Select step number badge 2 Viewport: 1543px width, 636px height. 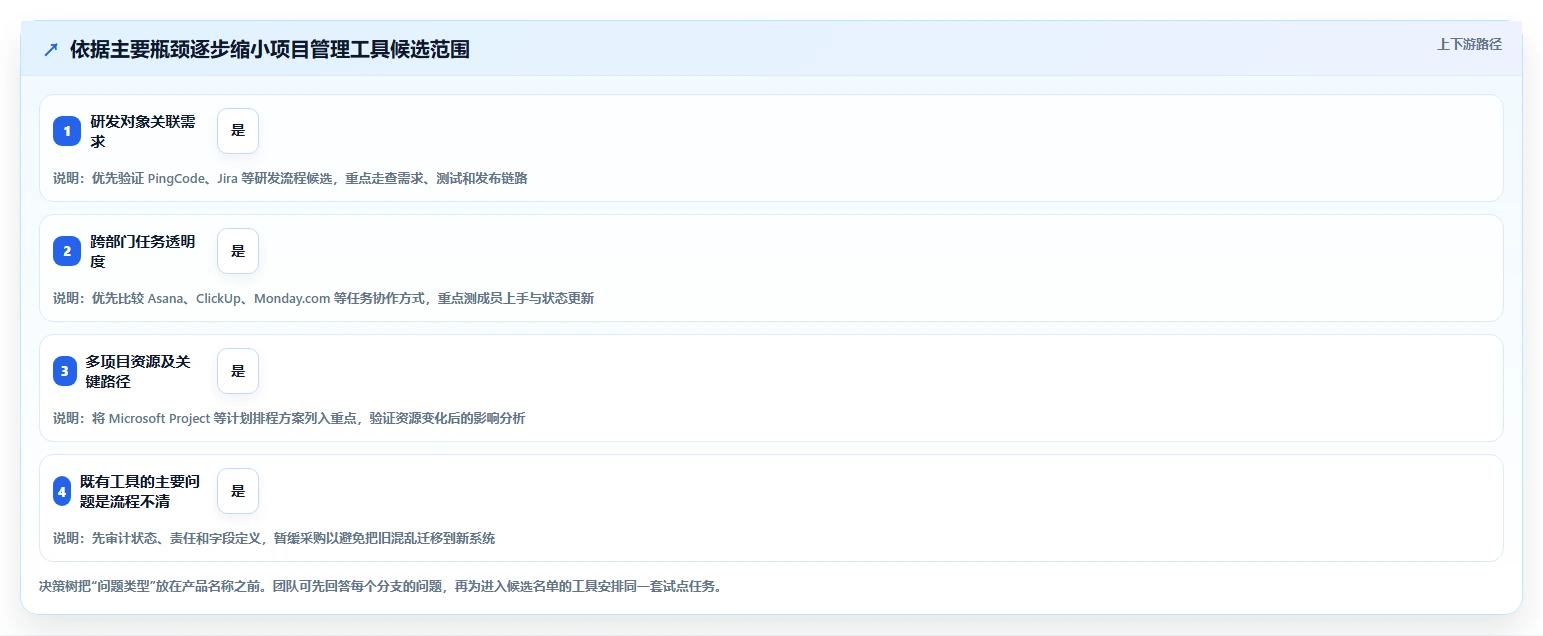(x=67, y=251)
